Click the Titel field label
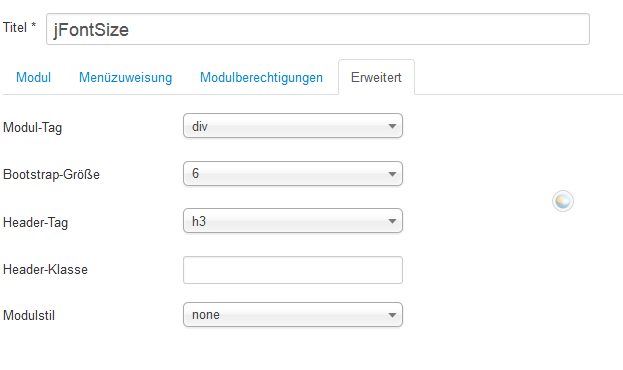The image size is (623, 370). (19, 28)
